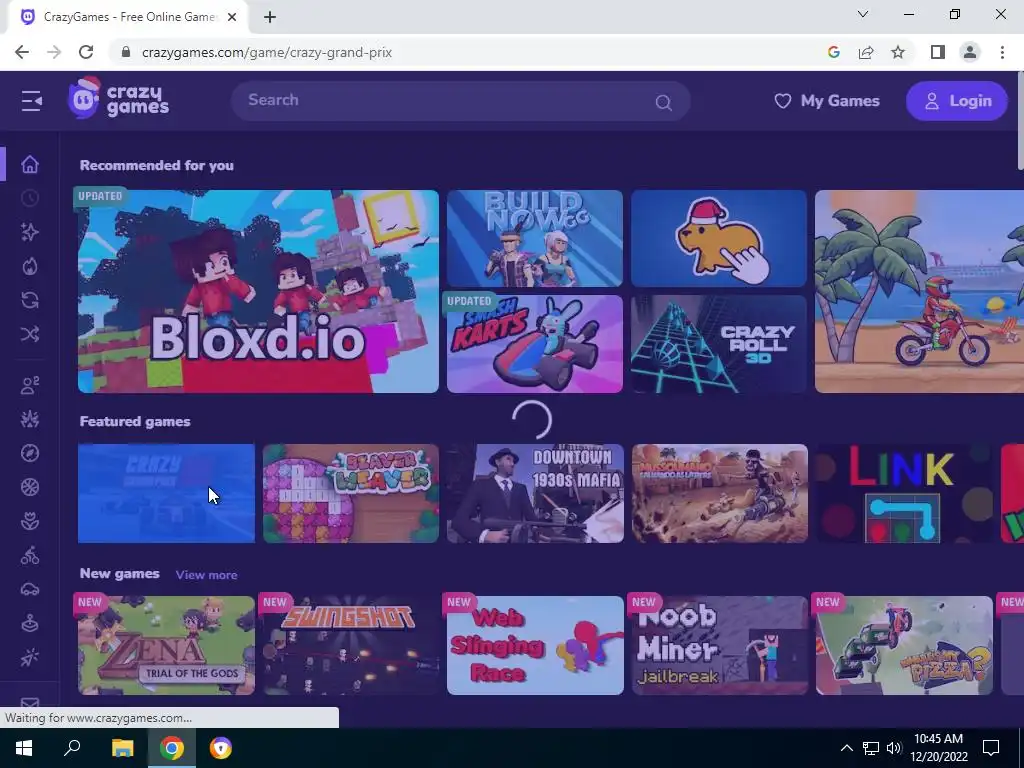Click the volume speaker tray icon
Viewport: 1024px width, 768px height.
[x=893, y=748]
